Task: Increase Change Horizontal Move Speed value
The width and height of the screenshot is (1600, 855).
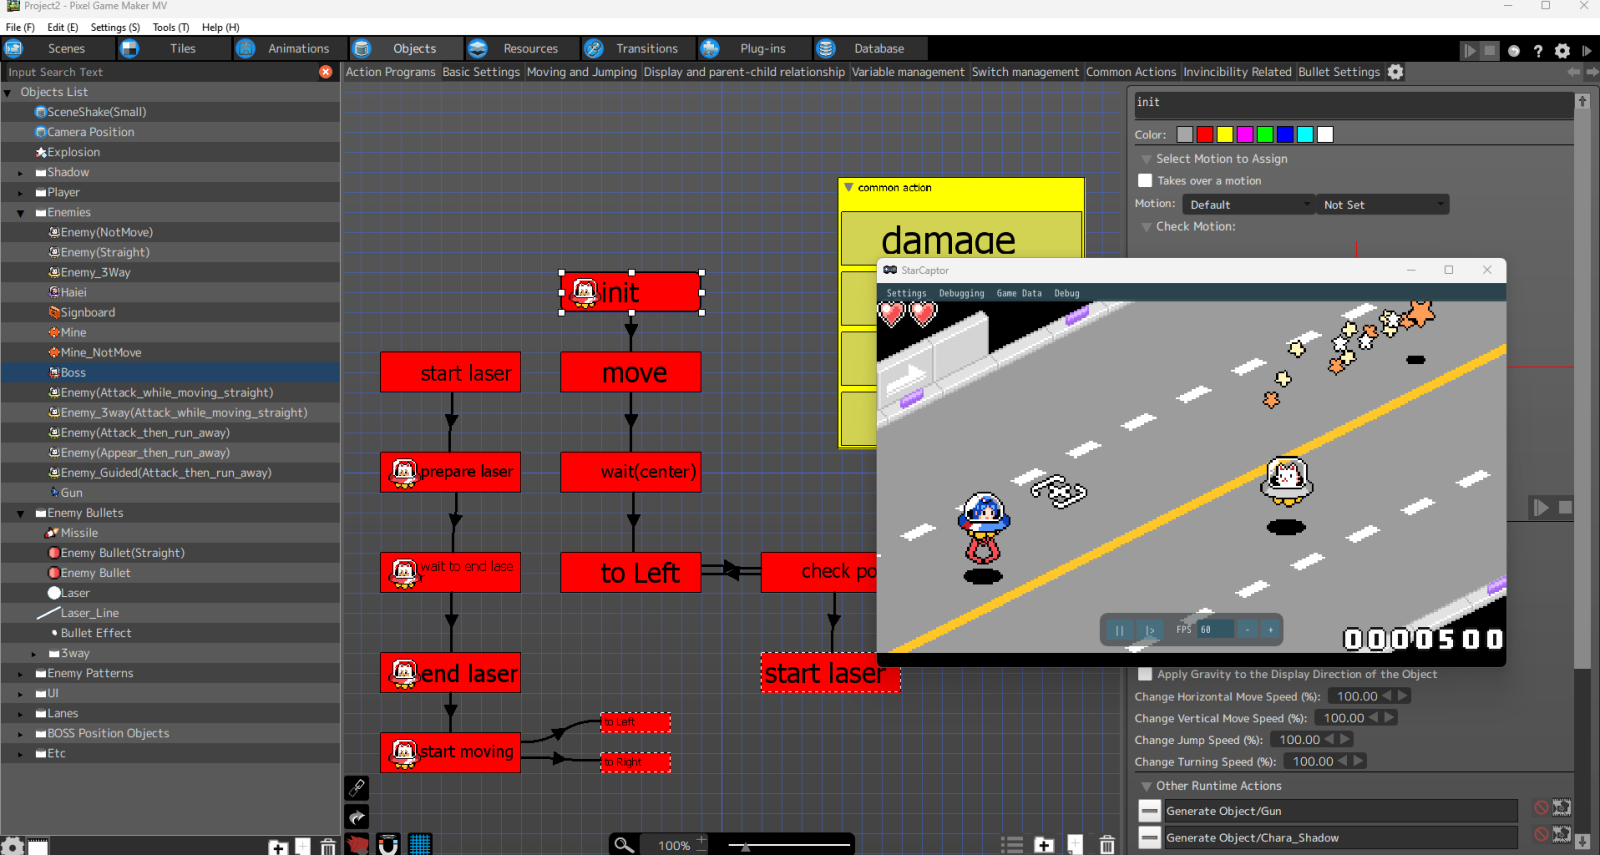Action: [x=1403, y=696]
